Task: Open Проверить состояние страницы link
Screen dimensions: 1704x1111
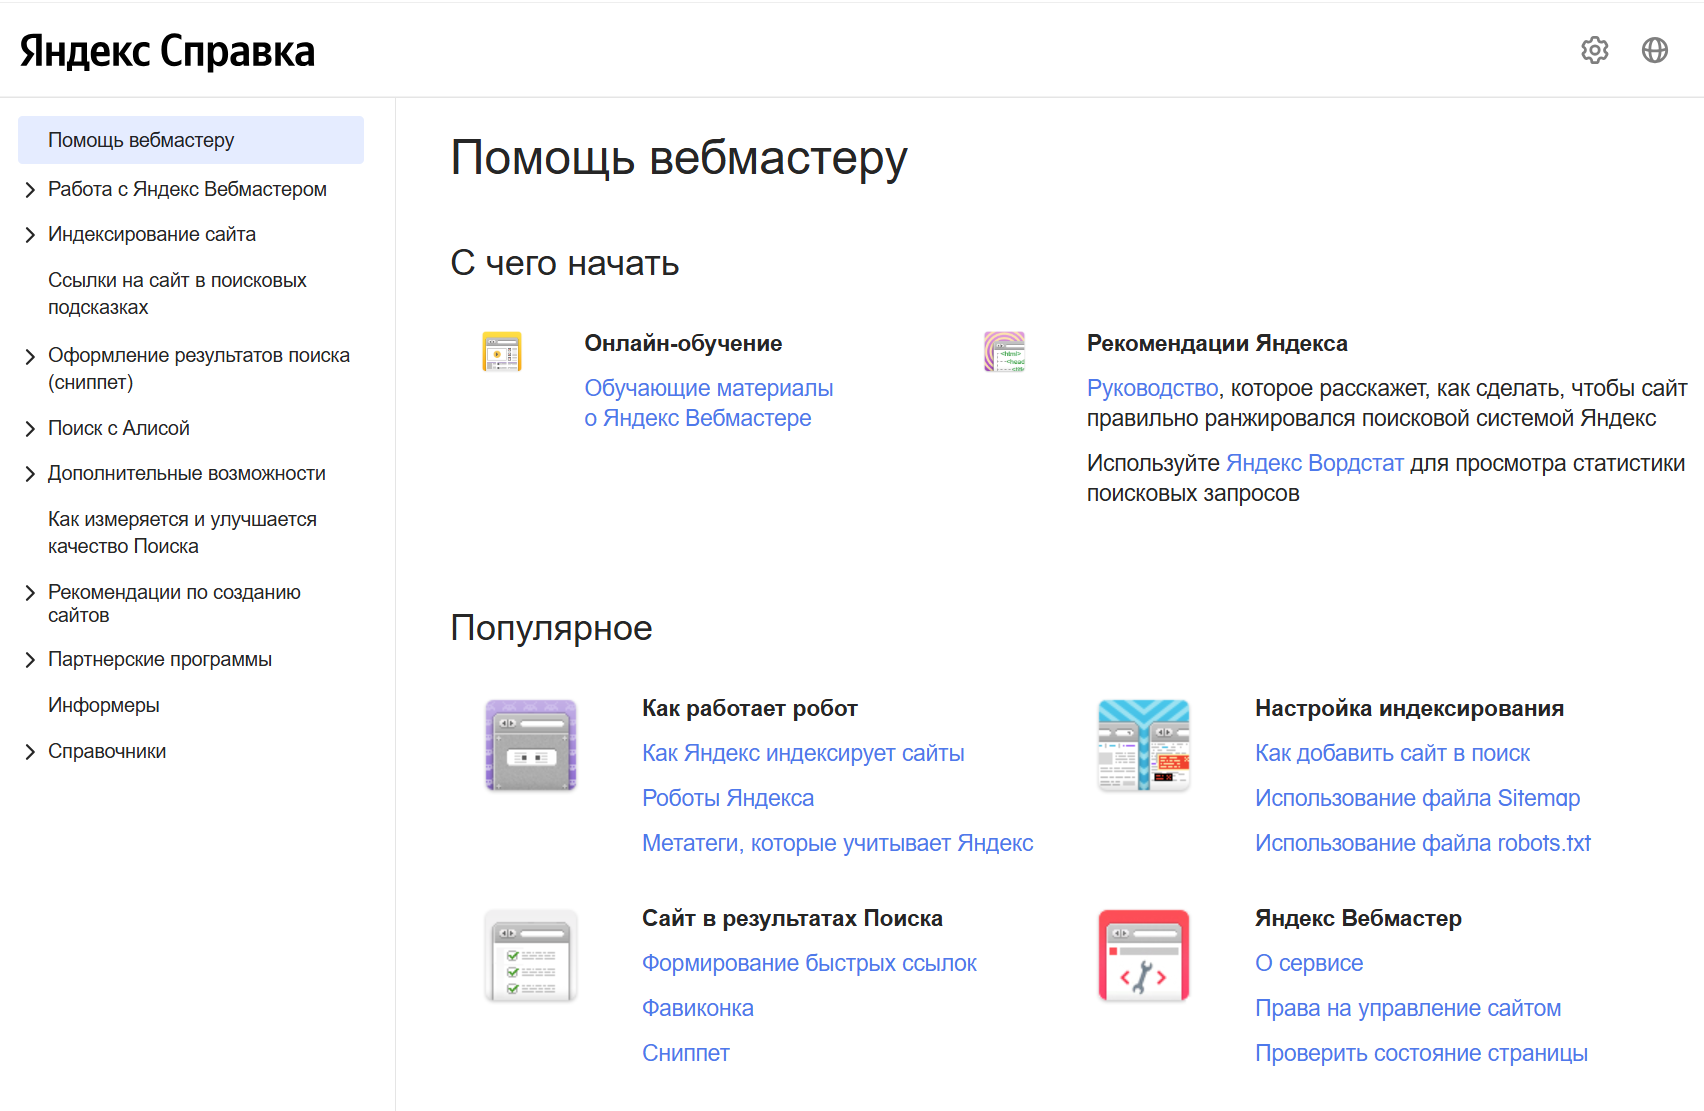Action: [x=1421, y=1053]
